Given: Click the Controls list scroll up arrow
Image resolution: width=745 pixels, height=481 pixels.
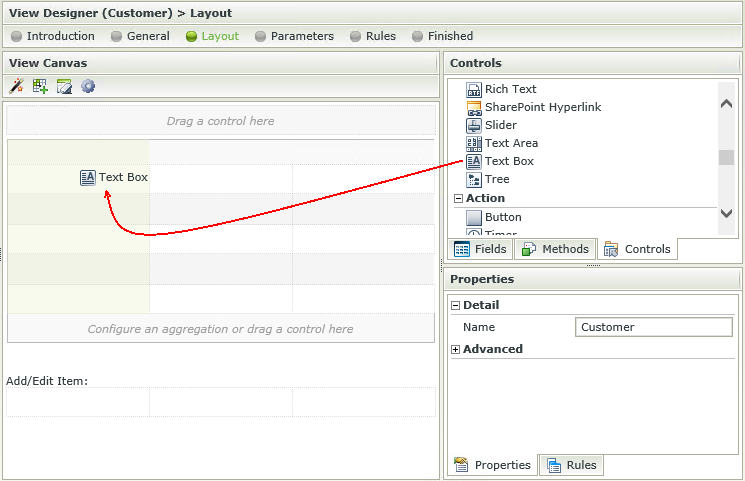Looking at the screenshot, I should tap(726, 104).
